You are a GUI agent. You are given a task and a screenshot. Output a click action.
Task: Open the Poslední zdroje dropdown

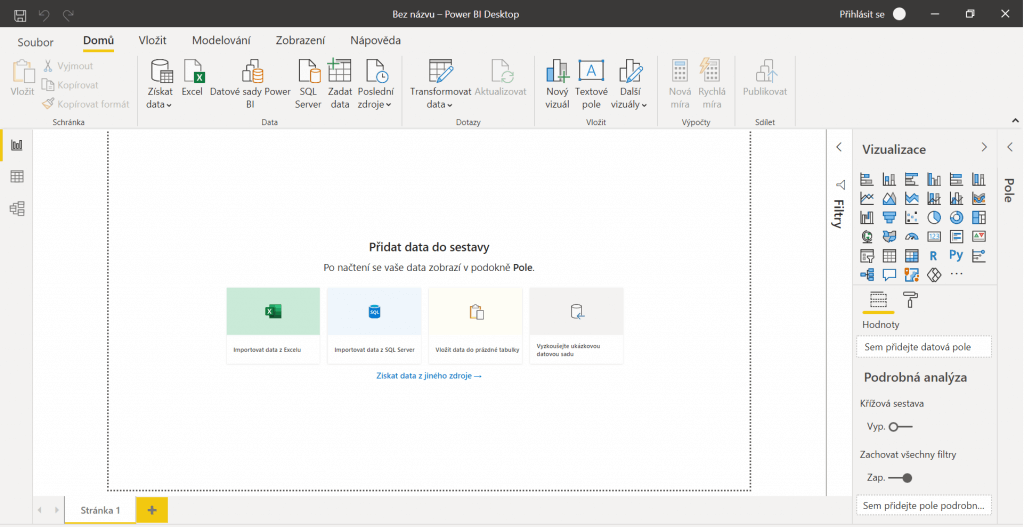376,104
